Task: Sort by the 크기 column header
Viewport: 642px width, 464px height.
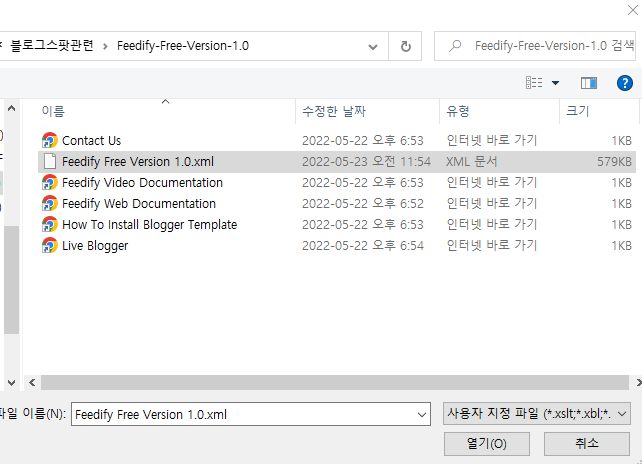Action: [x=577, y=111]
